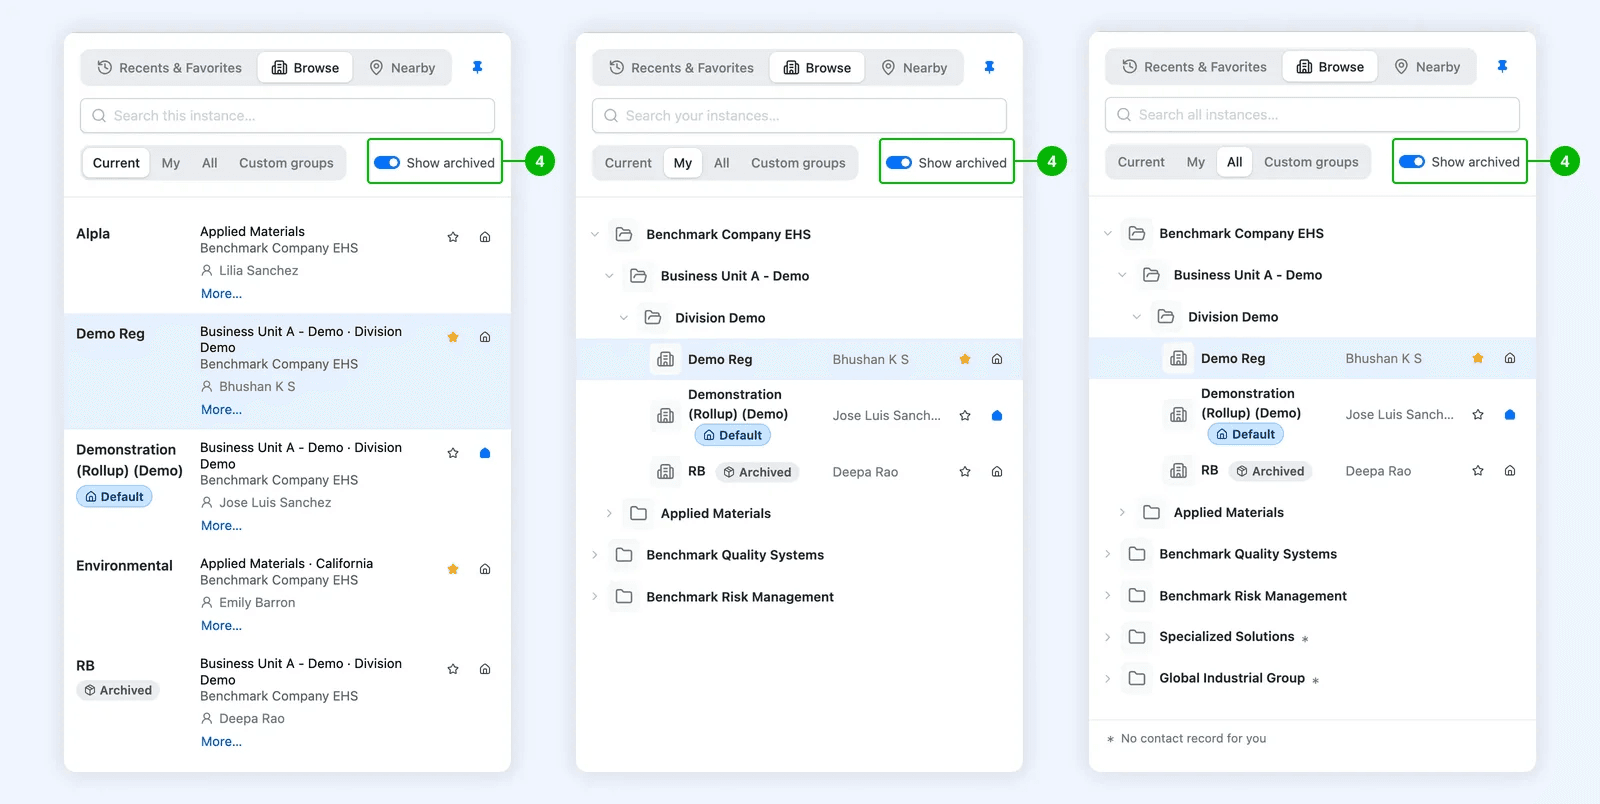Focus the Search this instance field

[x=287, y=116]
